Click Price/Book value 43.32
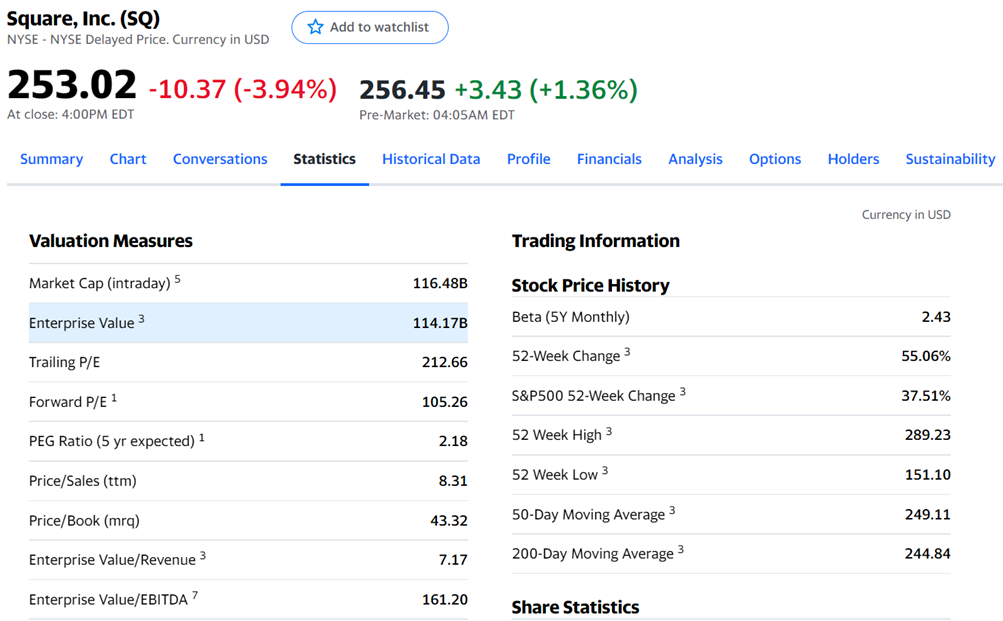This screenshot has height=621, width=1003. click(x=448, y=521)
